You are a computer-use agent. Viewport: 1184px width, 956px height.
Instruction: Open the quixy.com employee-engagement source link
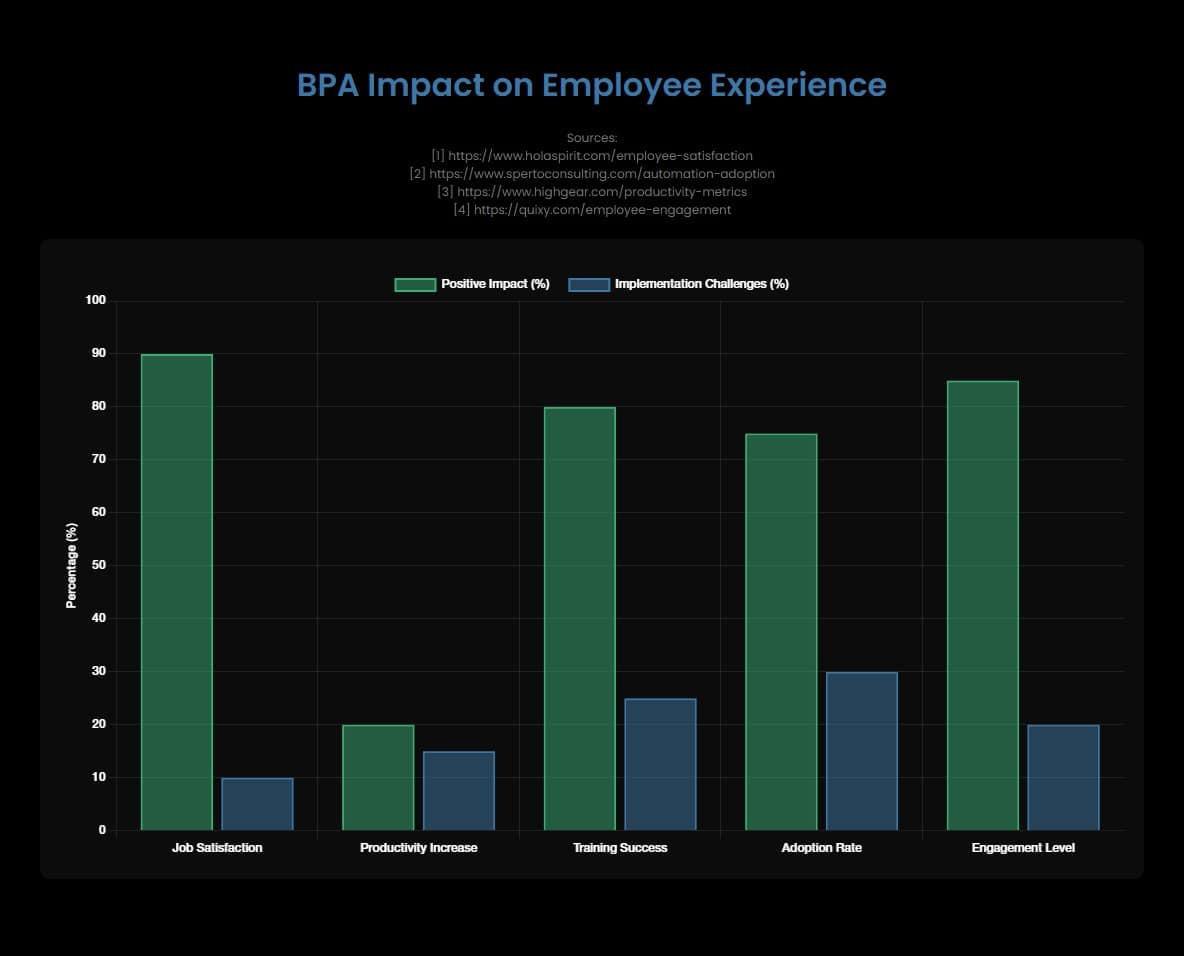coord(592,209)
